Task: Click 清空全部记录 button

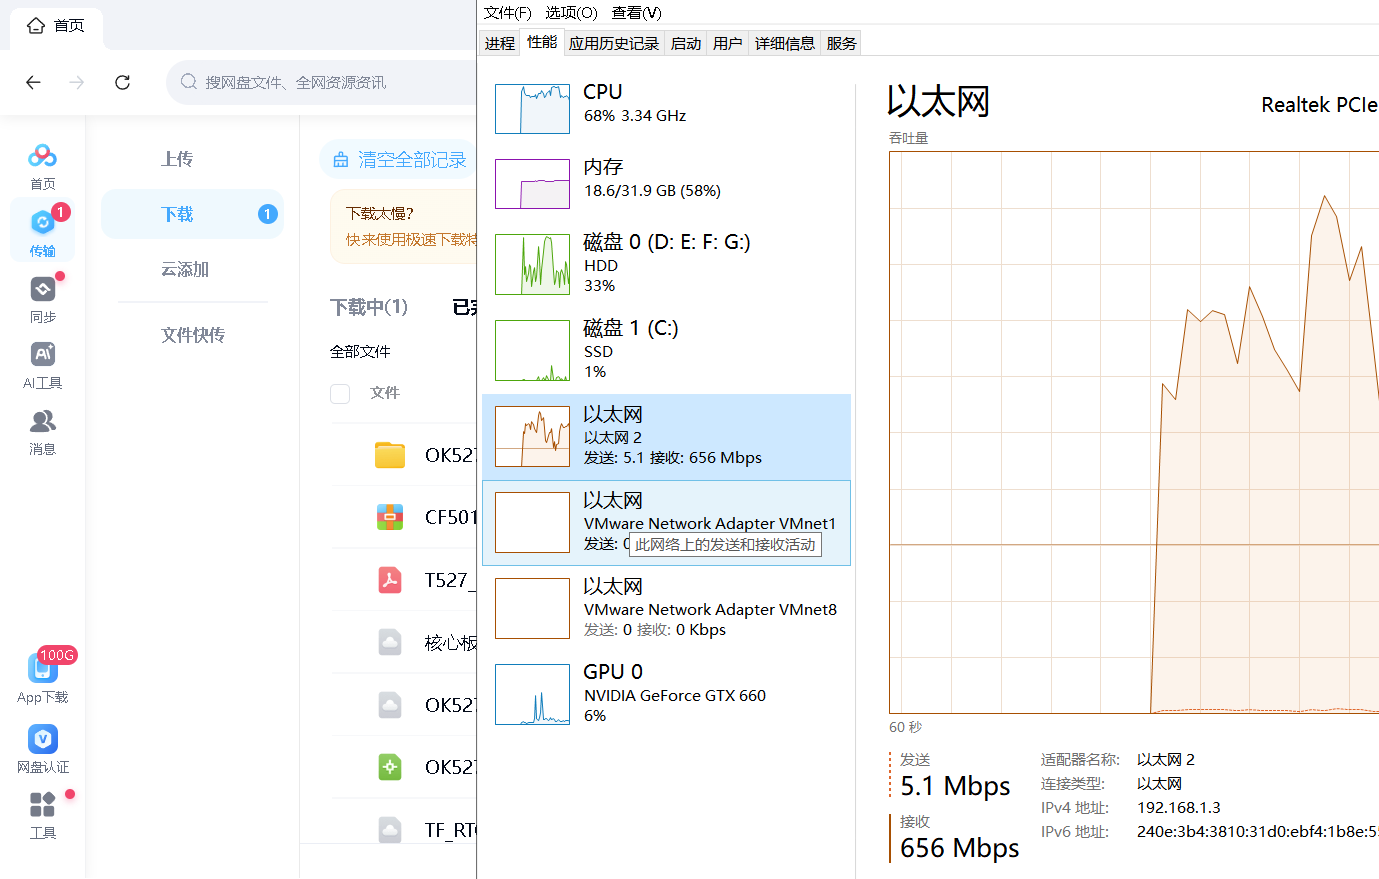Action: [400, 159]
